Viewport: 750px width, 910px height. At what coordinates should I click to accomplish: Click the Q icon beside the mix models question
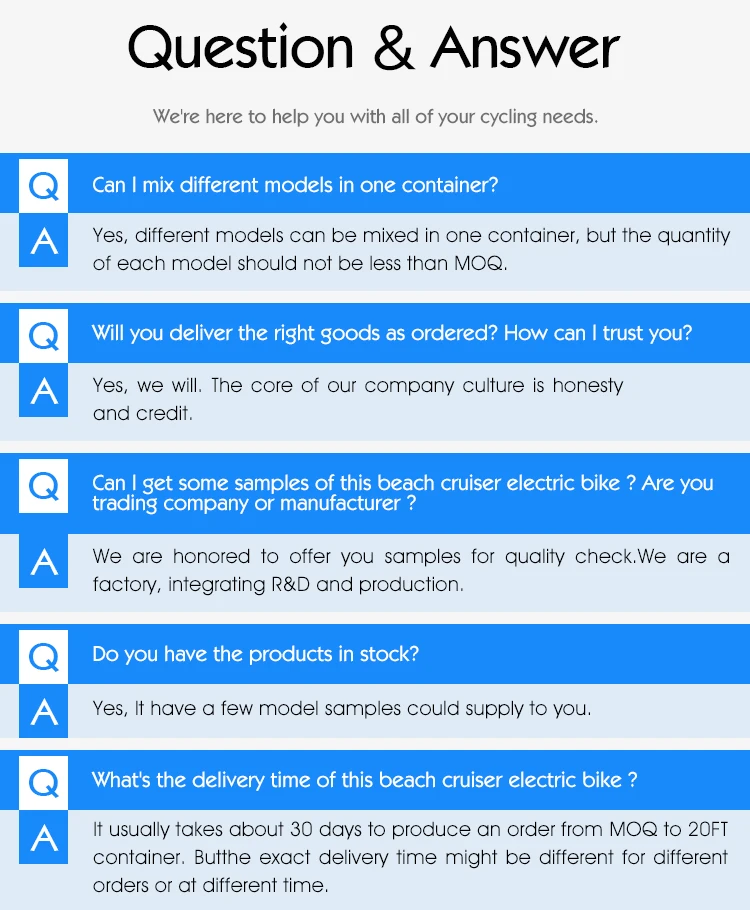(44, 186)
